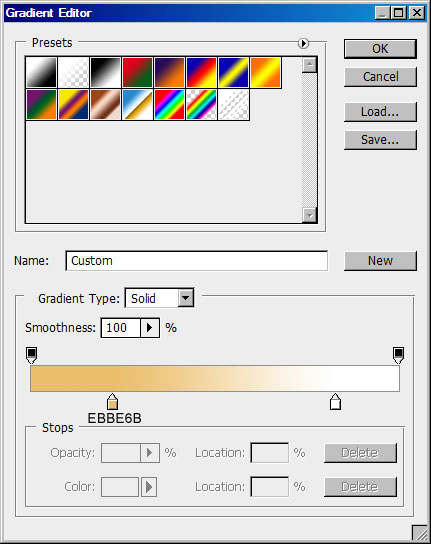Confirm gradient with OK button
Screen dimensions: 431x544
tap(380, 49)
